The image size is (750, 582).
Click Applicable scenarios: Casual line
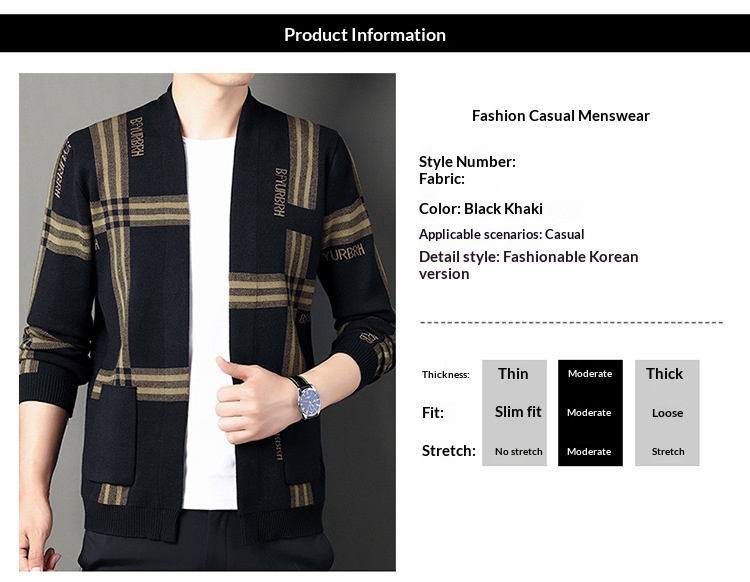click(501, 234)
